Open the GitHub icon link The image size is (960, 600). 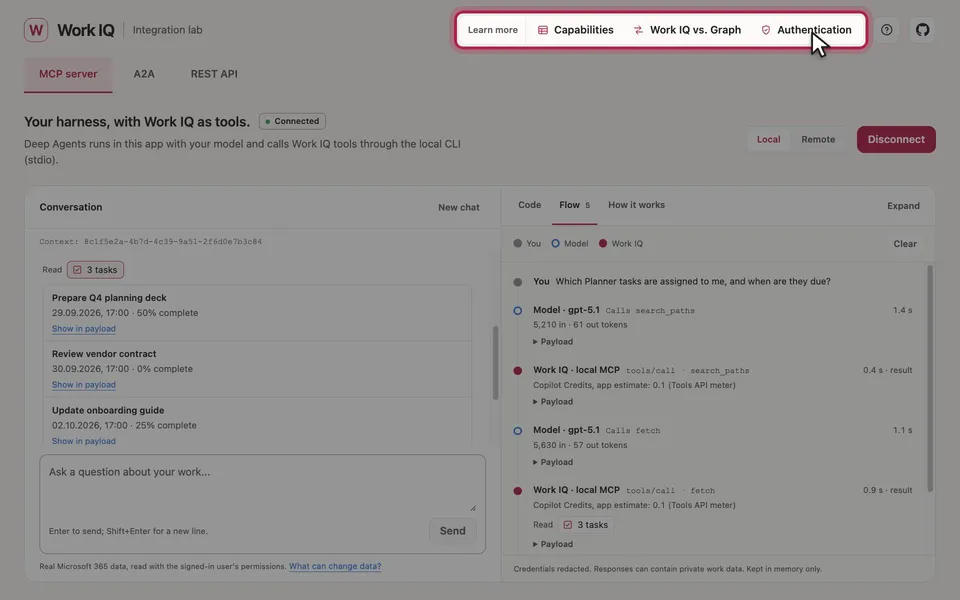coord(923,30)
